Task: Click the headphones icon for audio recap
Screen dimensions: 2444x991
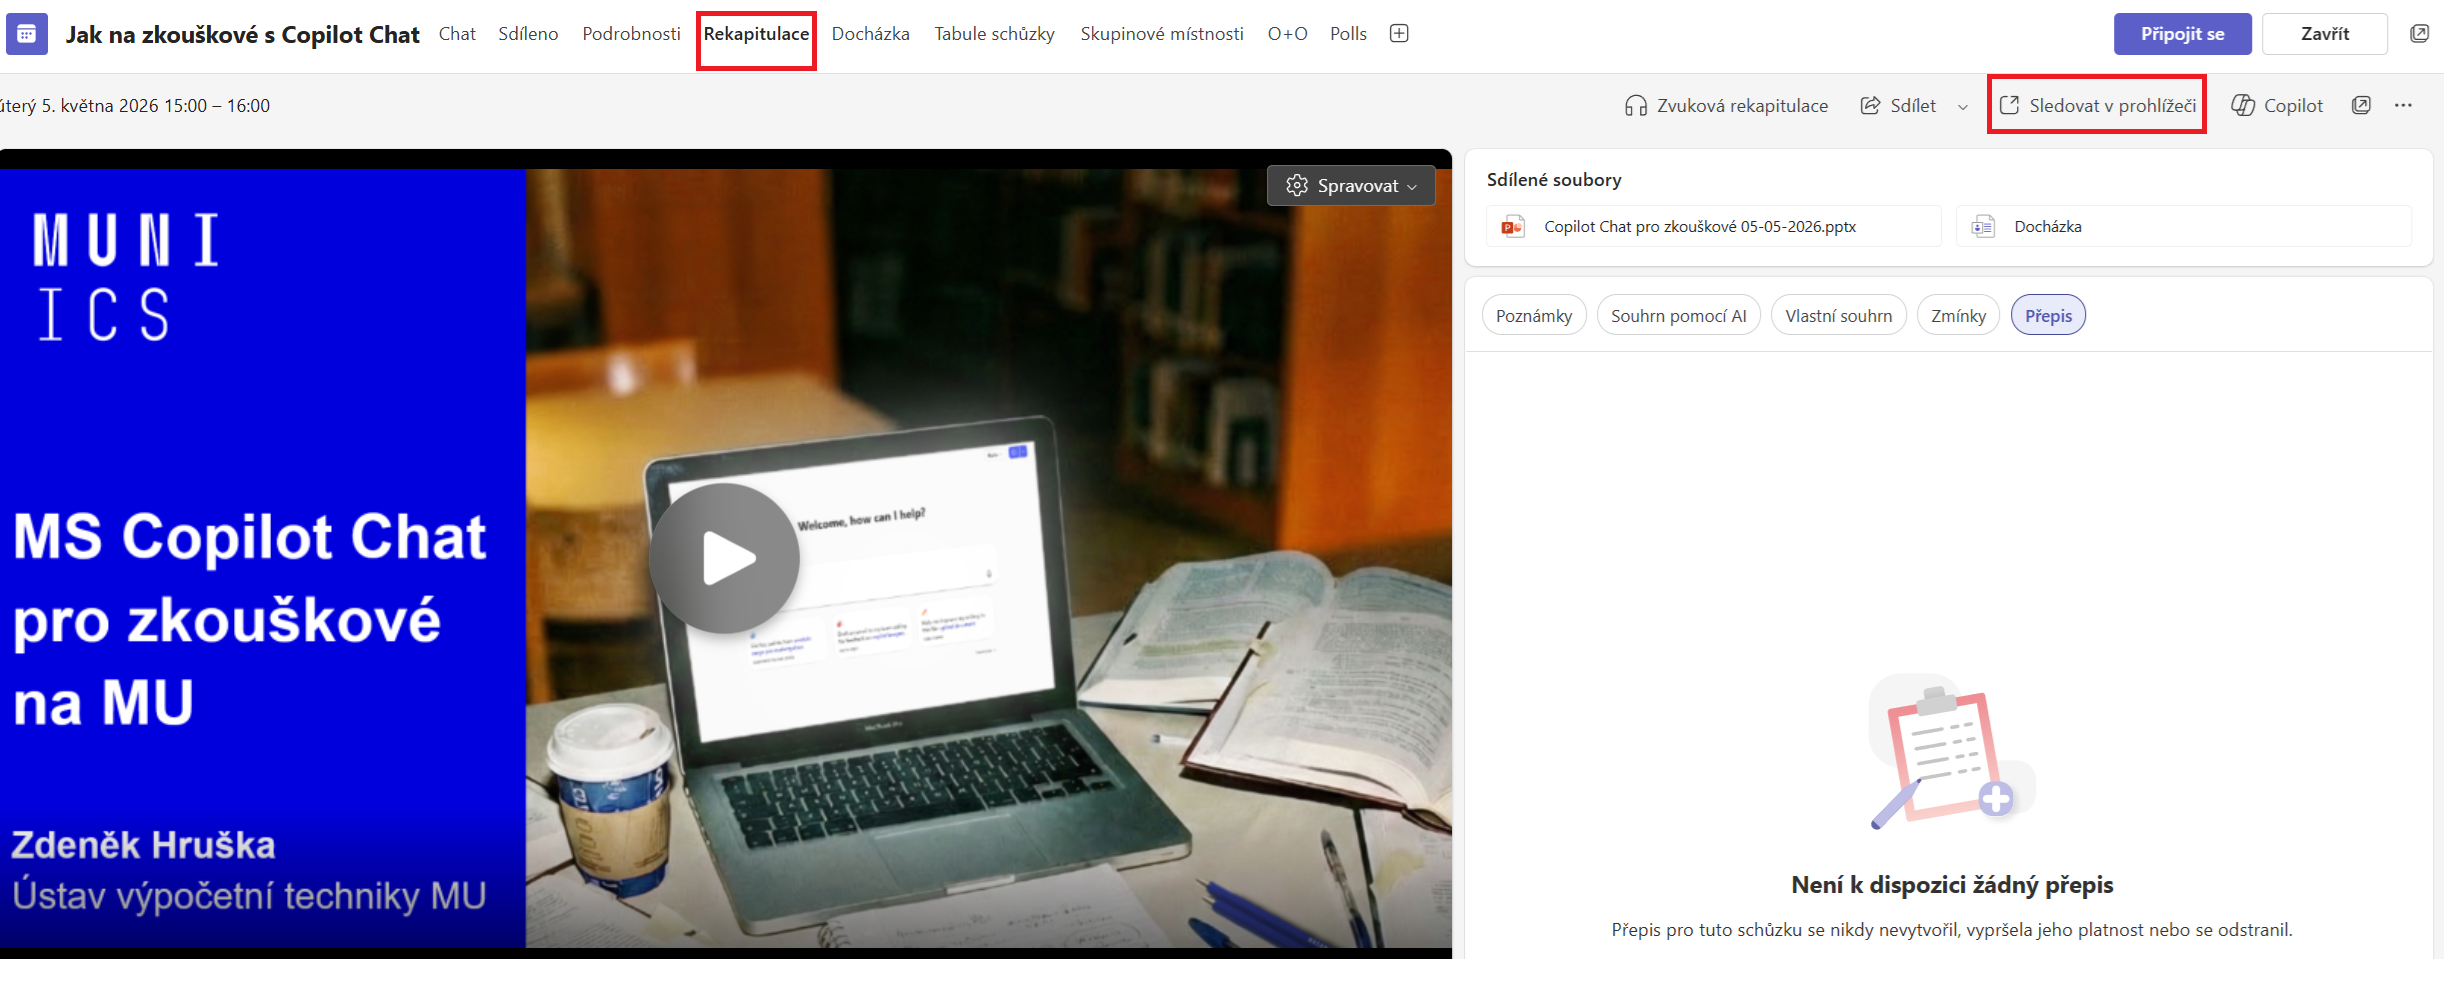Action: (x=1636, y=106)
